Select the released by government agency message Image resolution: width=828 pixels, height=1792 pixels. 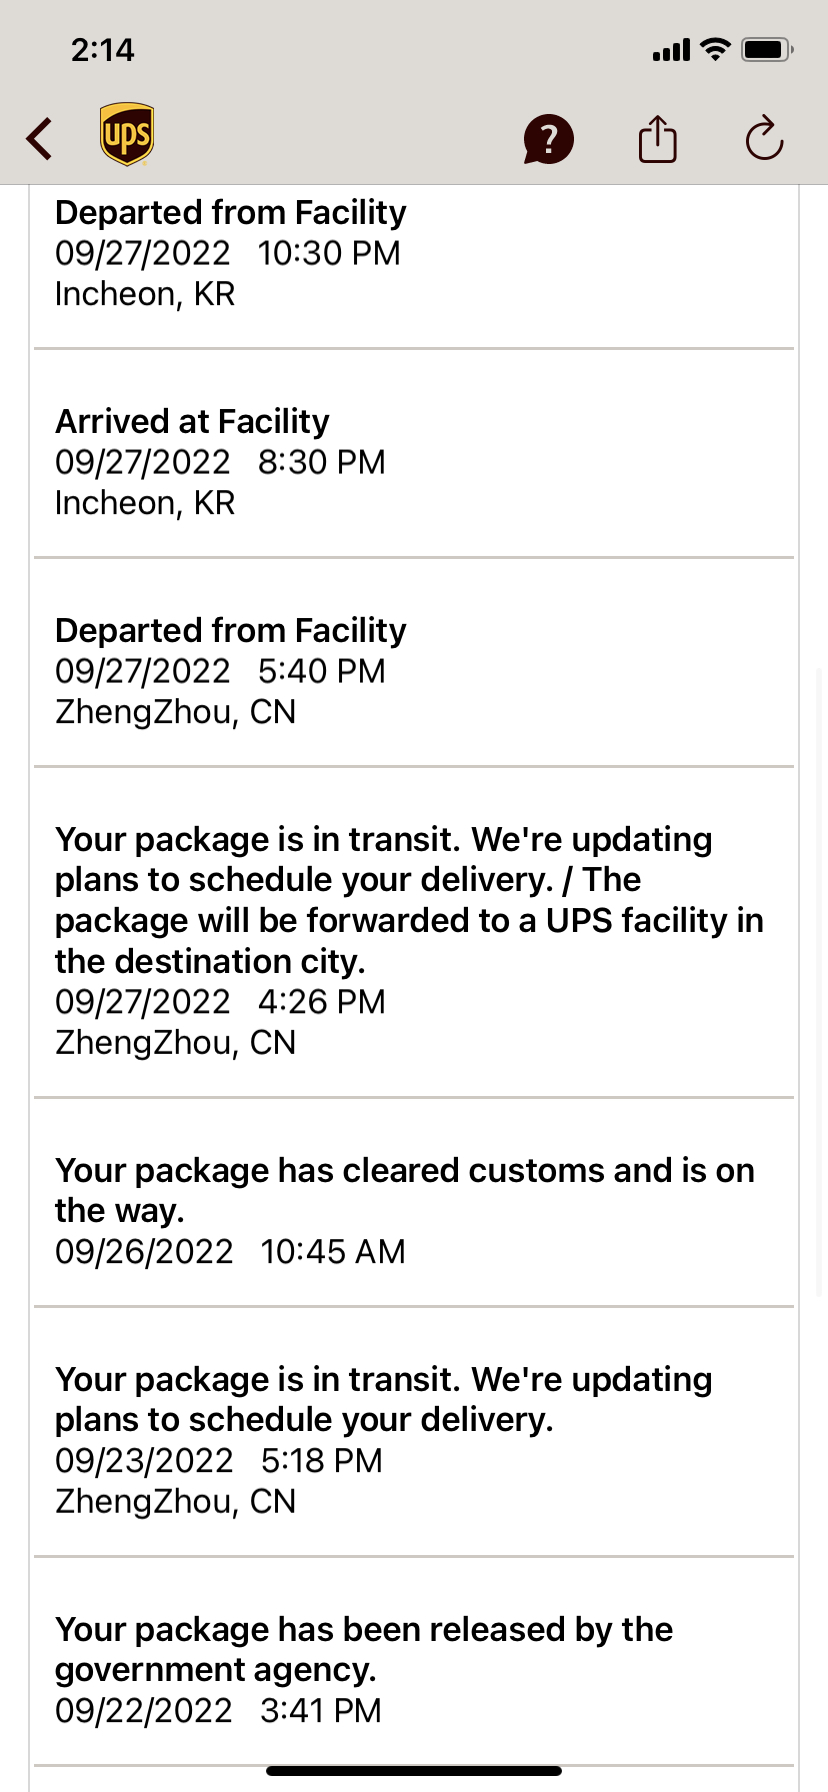coord(363,1649)
